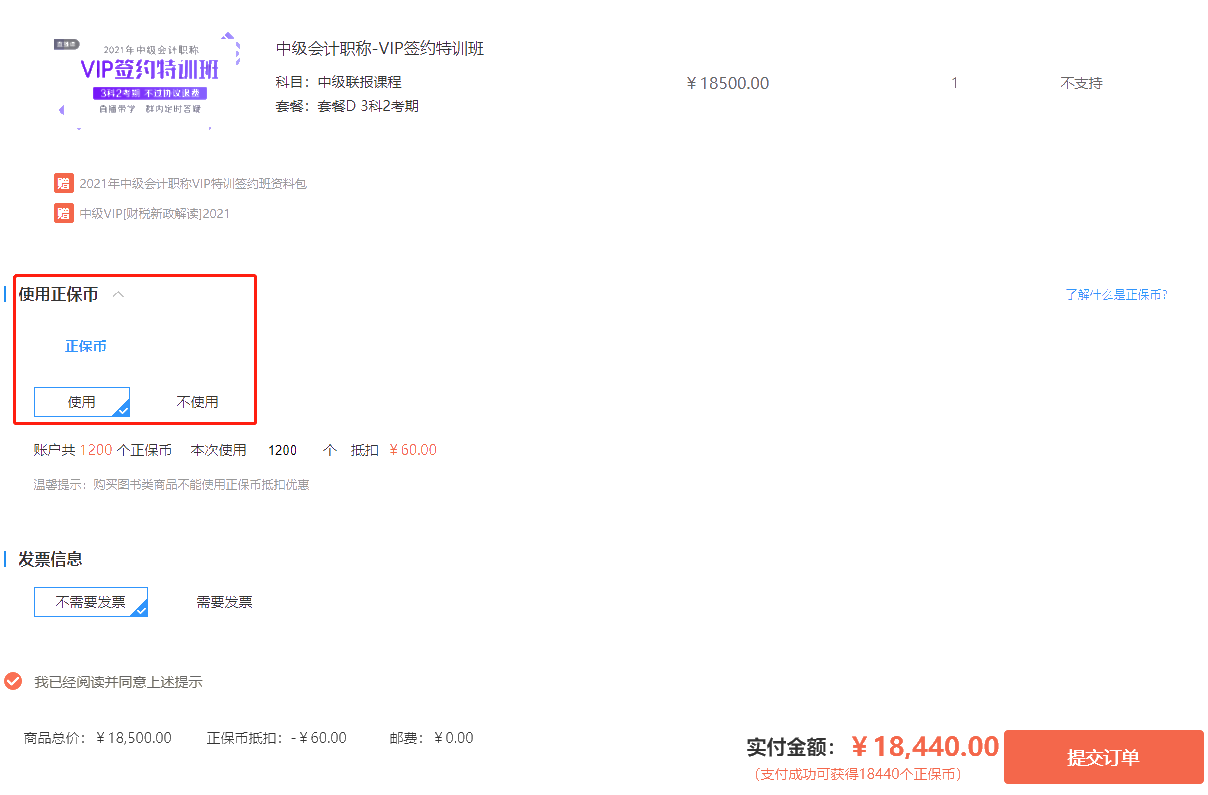Collapse the 使用正保币 section chevron

coord(119,294)
